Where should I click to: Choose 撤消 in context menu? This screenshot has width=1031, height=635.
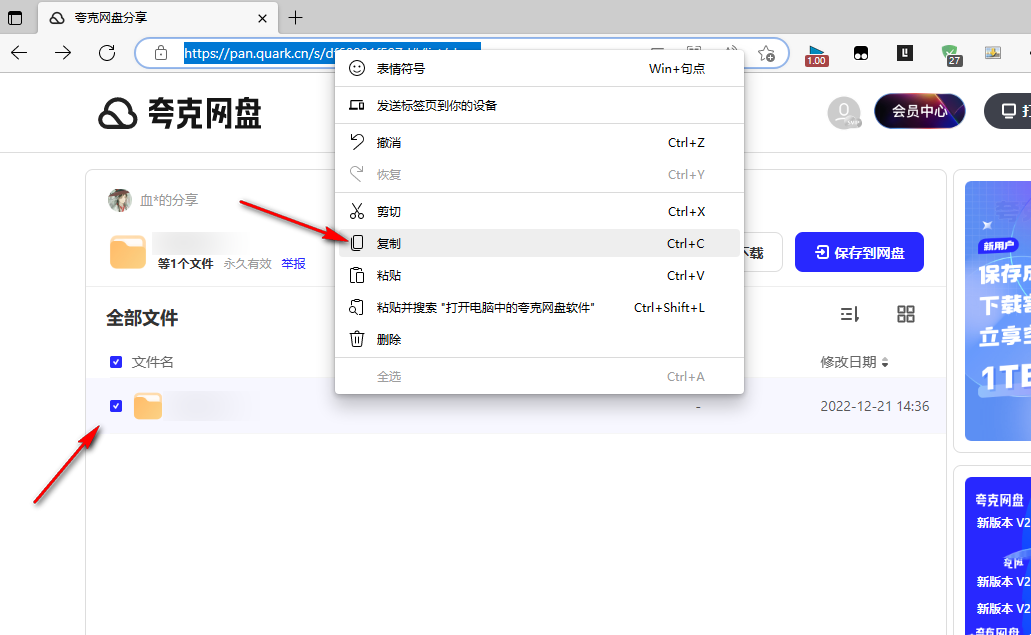539,143
